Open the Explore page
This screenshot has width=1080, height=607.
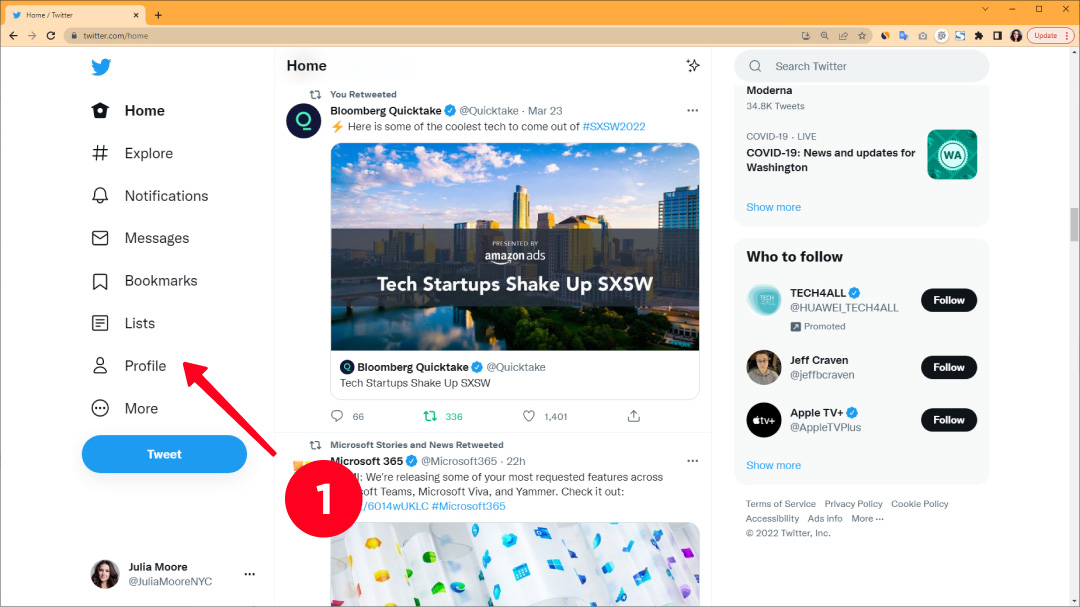(x=132, y=153)
